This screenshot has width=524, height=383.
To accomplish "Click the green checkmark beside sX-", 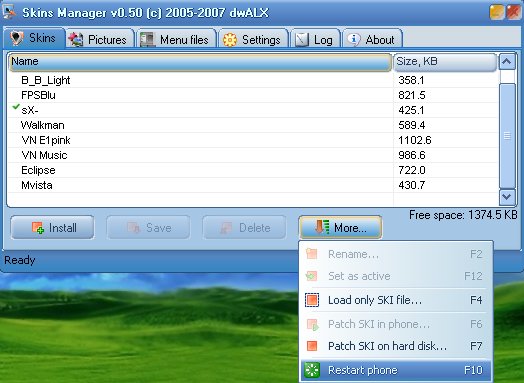I will coord(16,107).
